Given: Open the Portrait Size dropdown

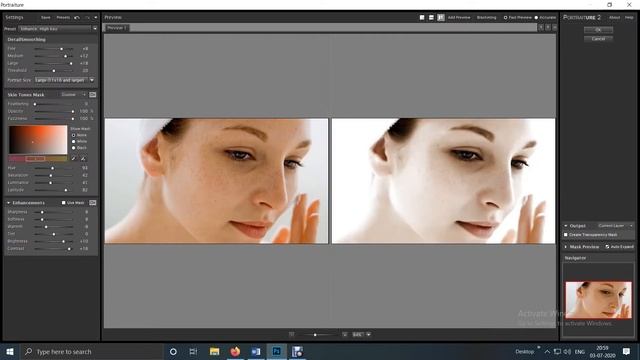Looking at the screenshot, I should pyautogui.click(x=64, y=80).
